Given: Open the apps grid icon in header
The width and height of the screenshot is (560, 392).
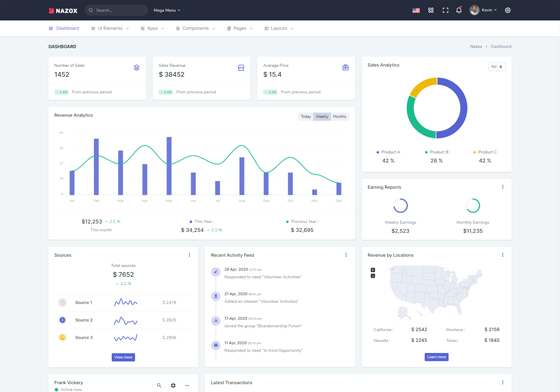Looking at the screenshot, I should (431, 10).
